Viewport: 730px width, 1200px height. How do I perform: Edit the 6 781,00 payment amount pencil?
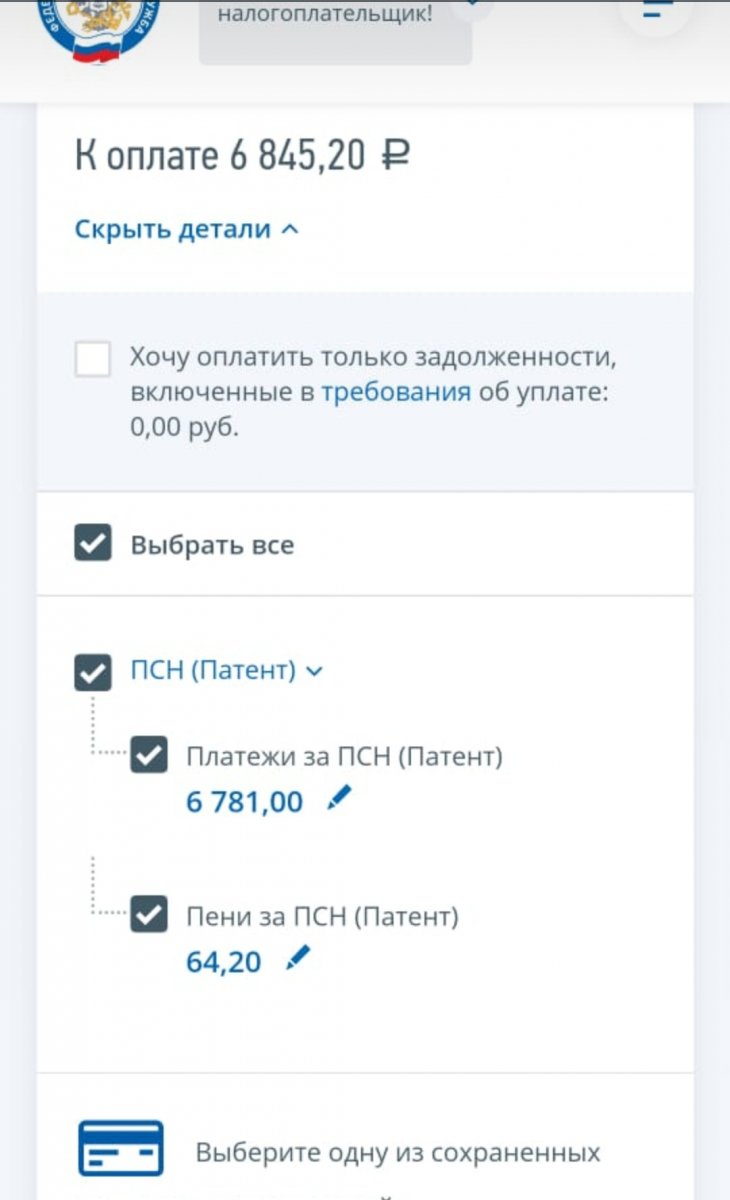340,798
